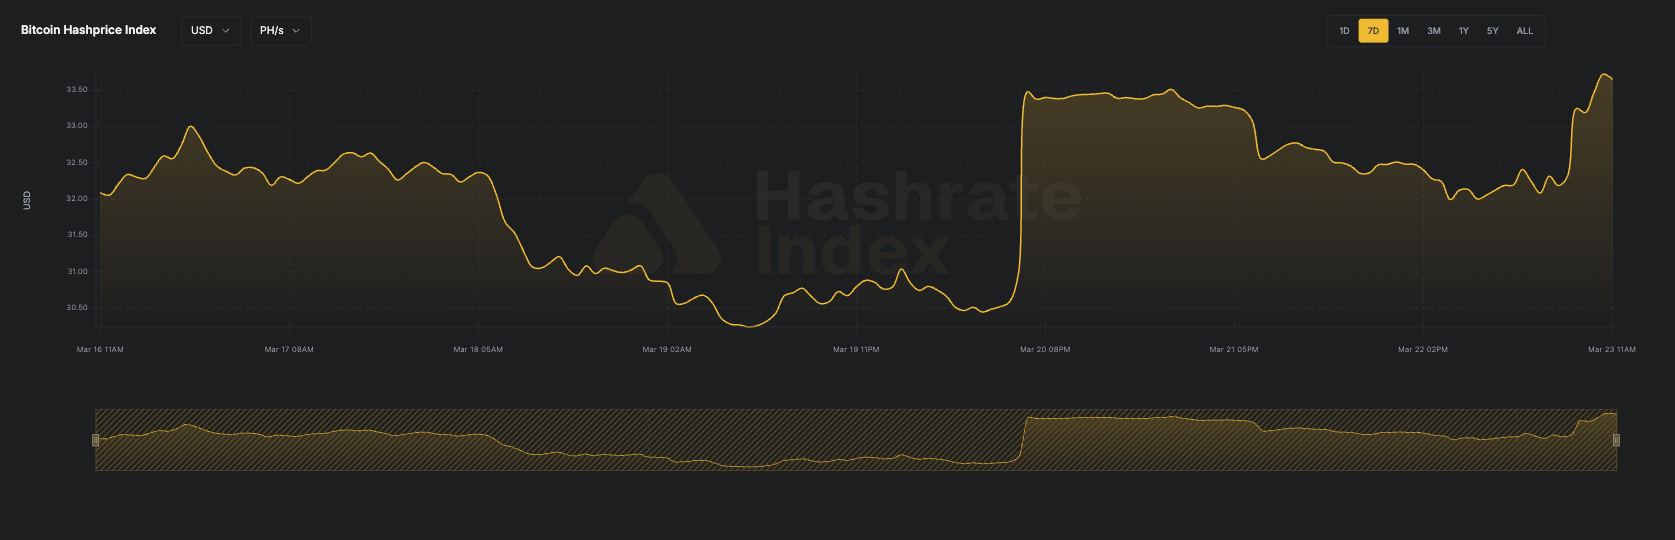
Task: Click the 32.50 y-axis value
Action: pyautogui.click(x=77, y=162)
